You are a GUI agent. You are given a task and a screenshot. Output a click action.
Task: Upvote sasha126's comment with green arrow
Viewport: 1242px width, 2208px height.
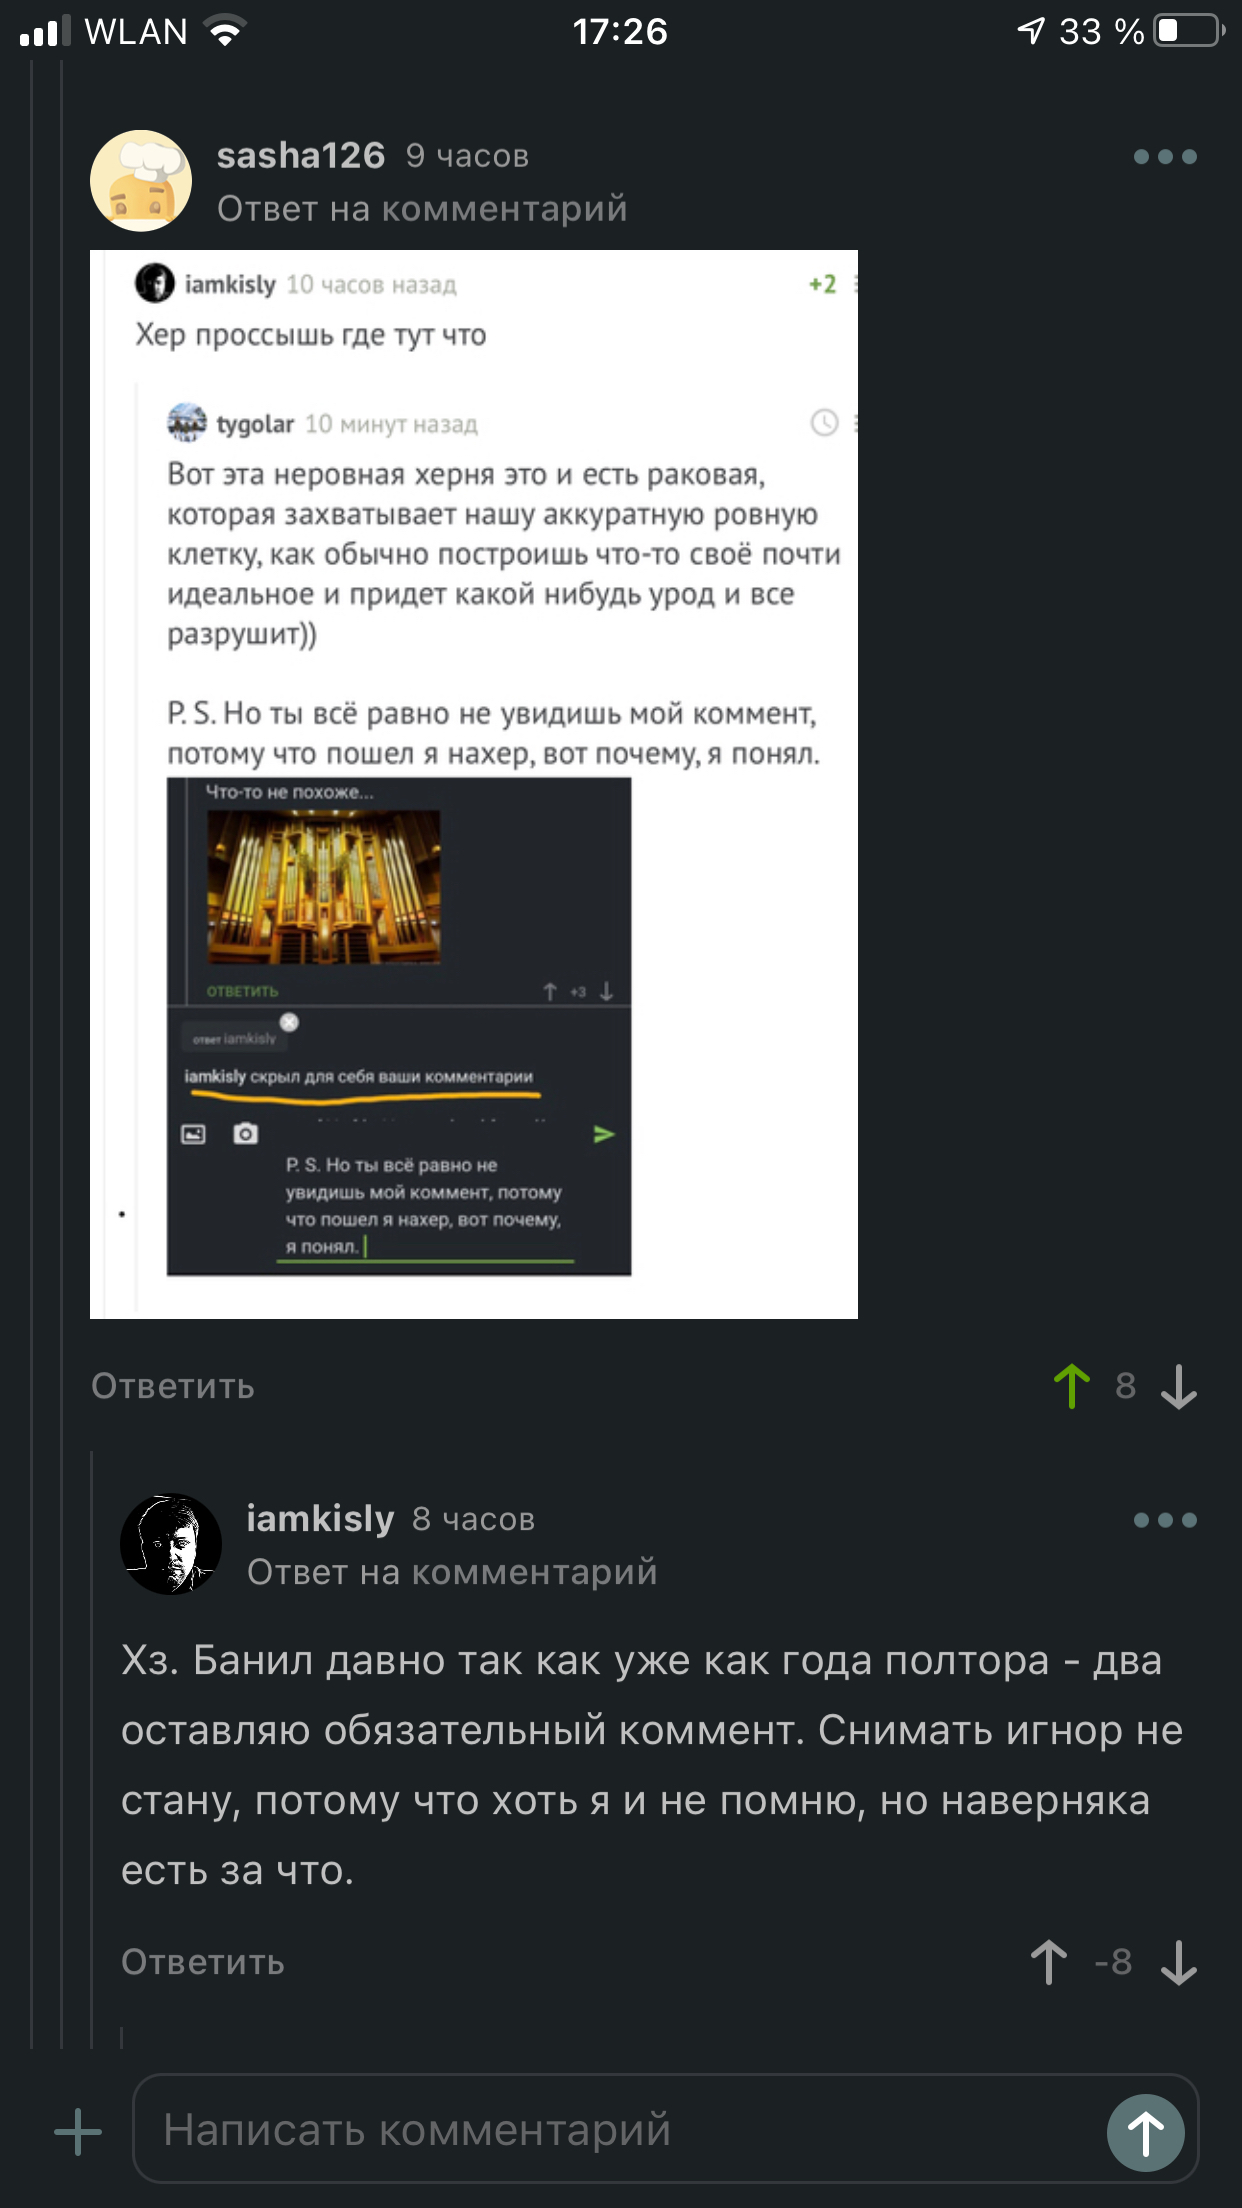1072,1387
